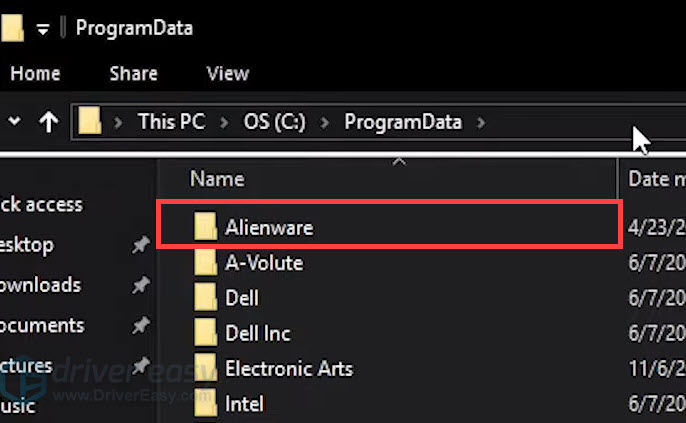Expand the chevron after ProgramData in path
Image resolution: width=686 pixels, height=423 pixels.
(481, 122)
